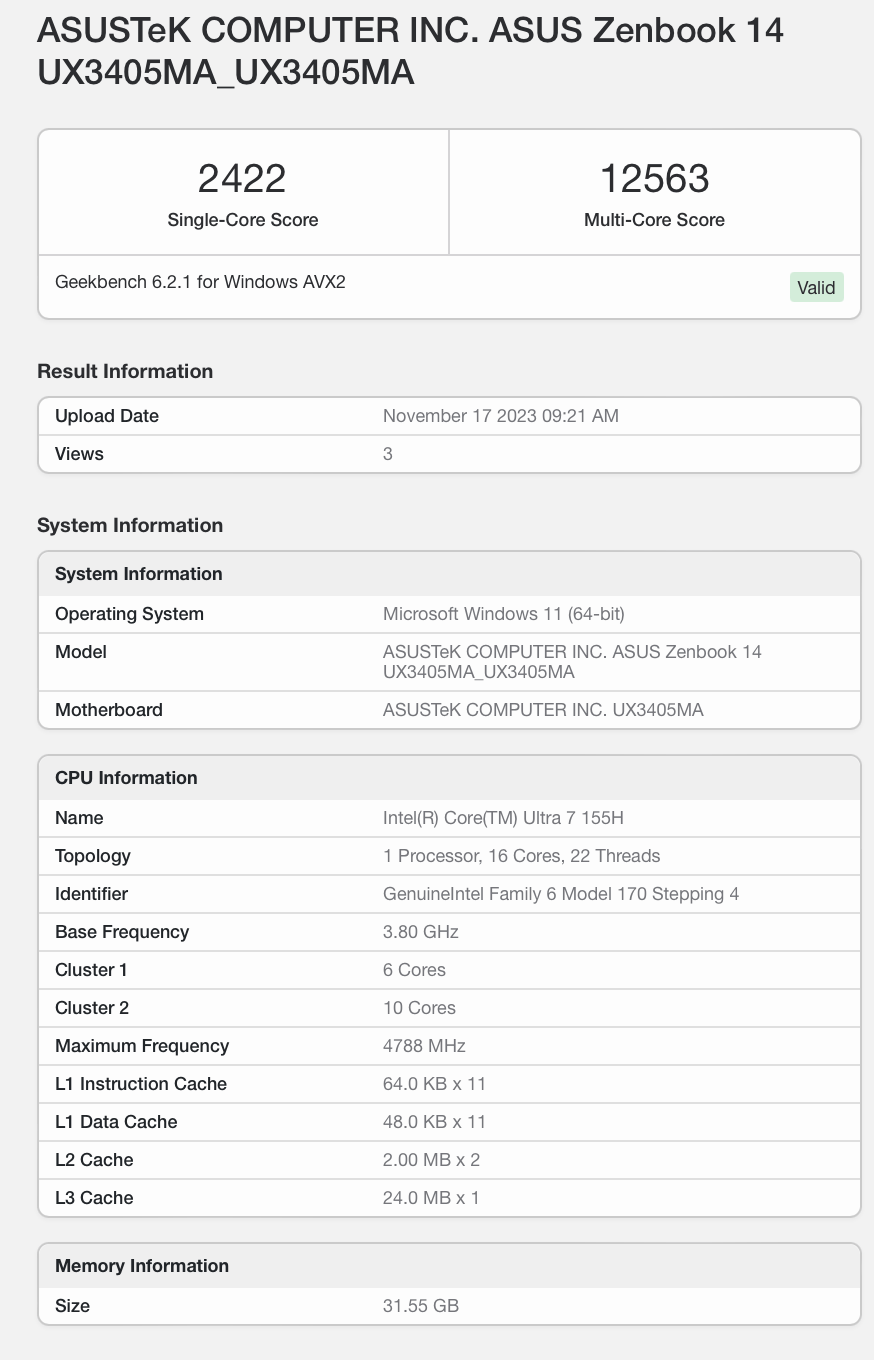Click the Topology row value
This screenshot has width=874, height=1360.
pos(521,856)
